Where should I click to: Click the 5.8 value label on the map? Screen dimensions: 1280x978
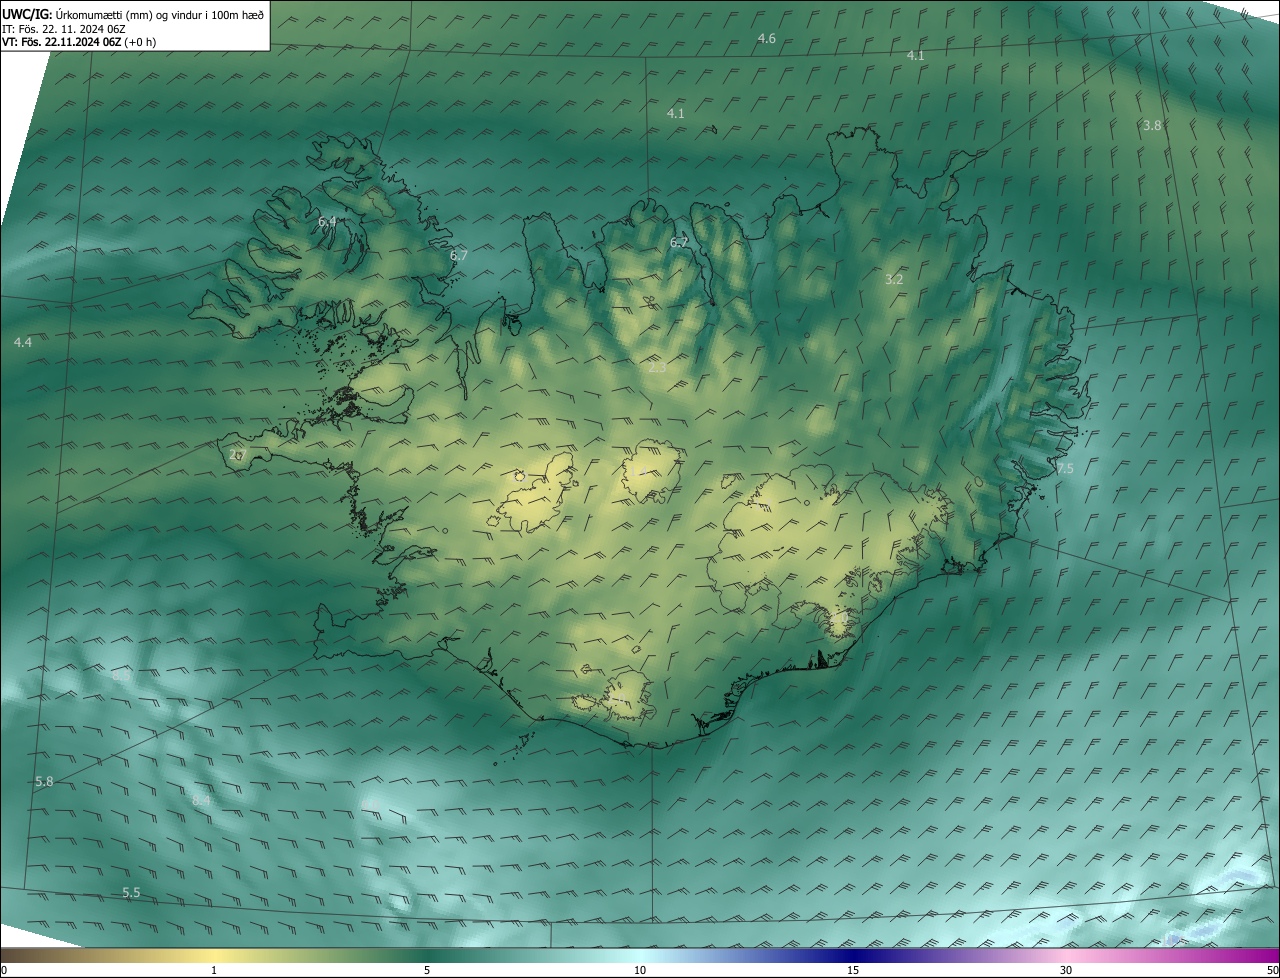(x=44, y=782)
